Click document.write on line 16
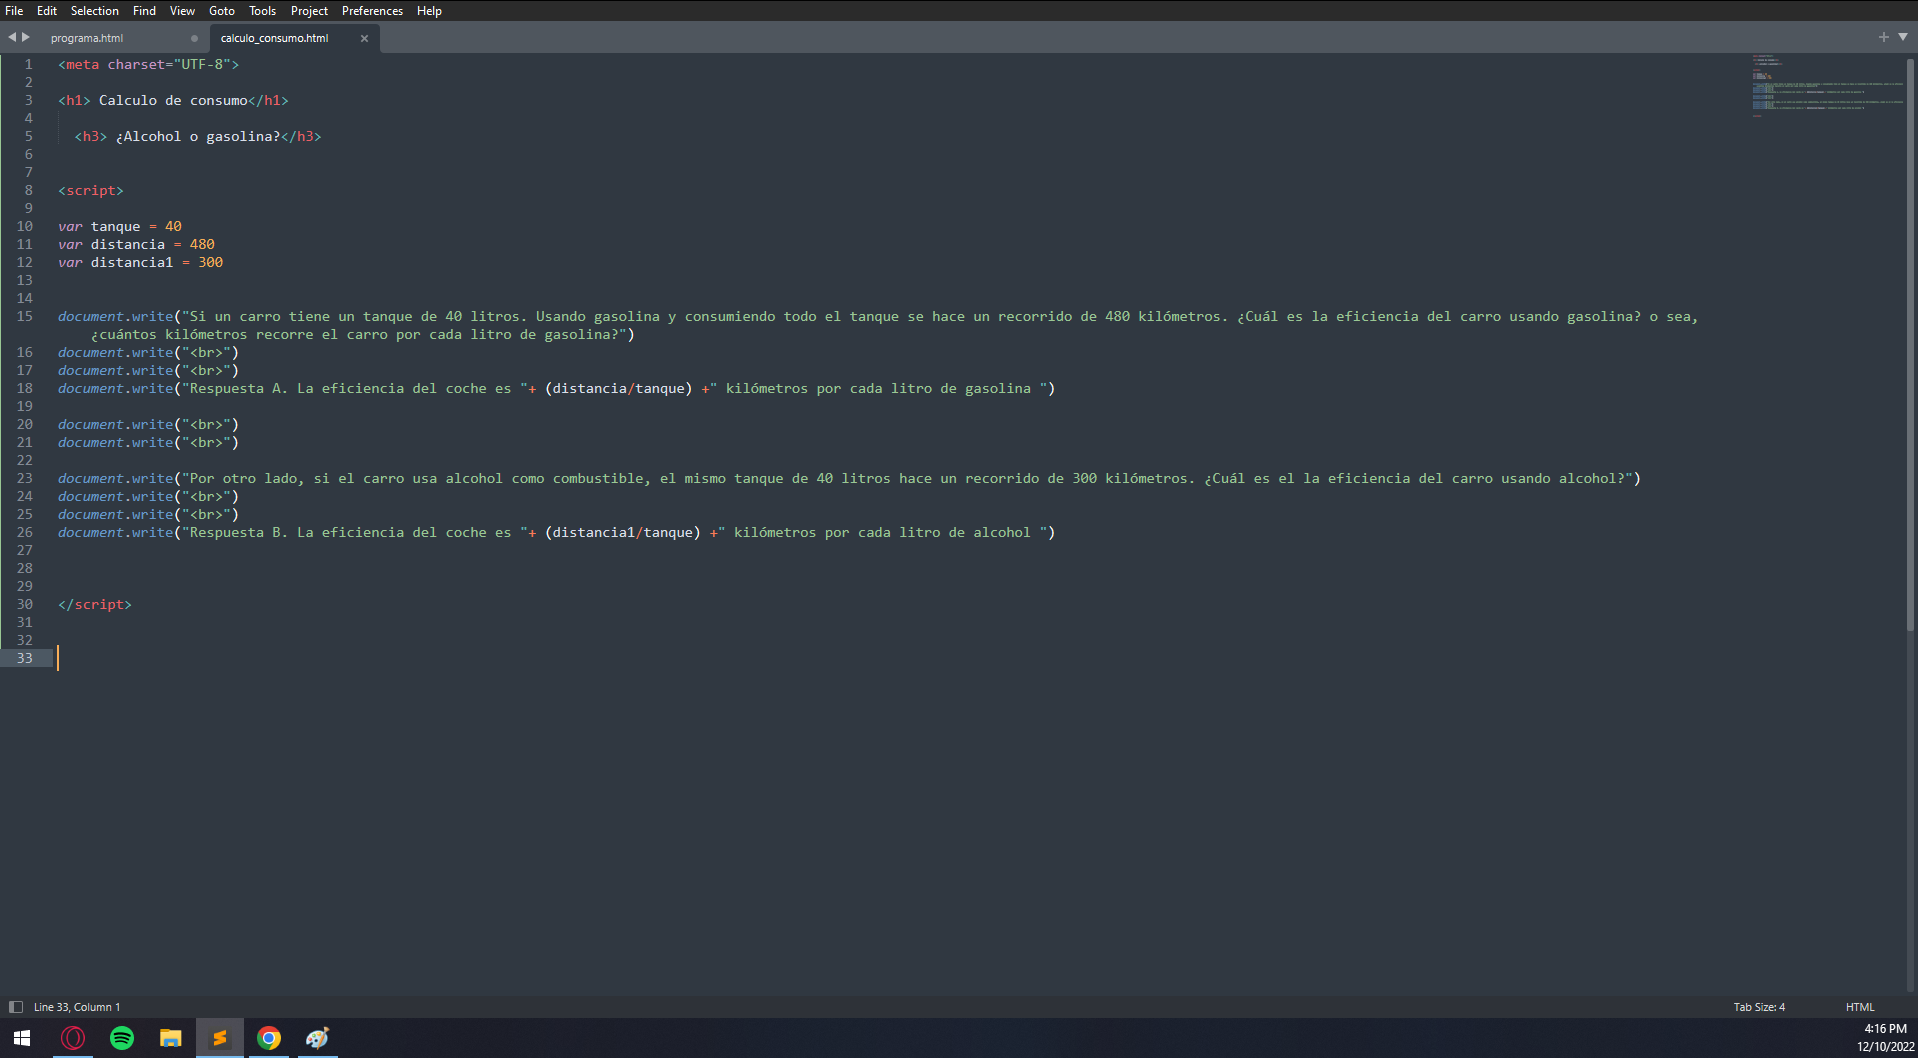1918x1058 pixels. point(115,352)
